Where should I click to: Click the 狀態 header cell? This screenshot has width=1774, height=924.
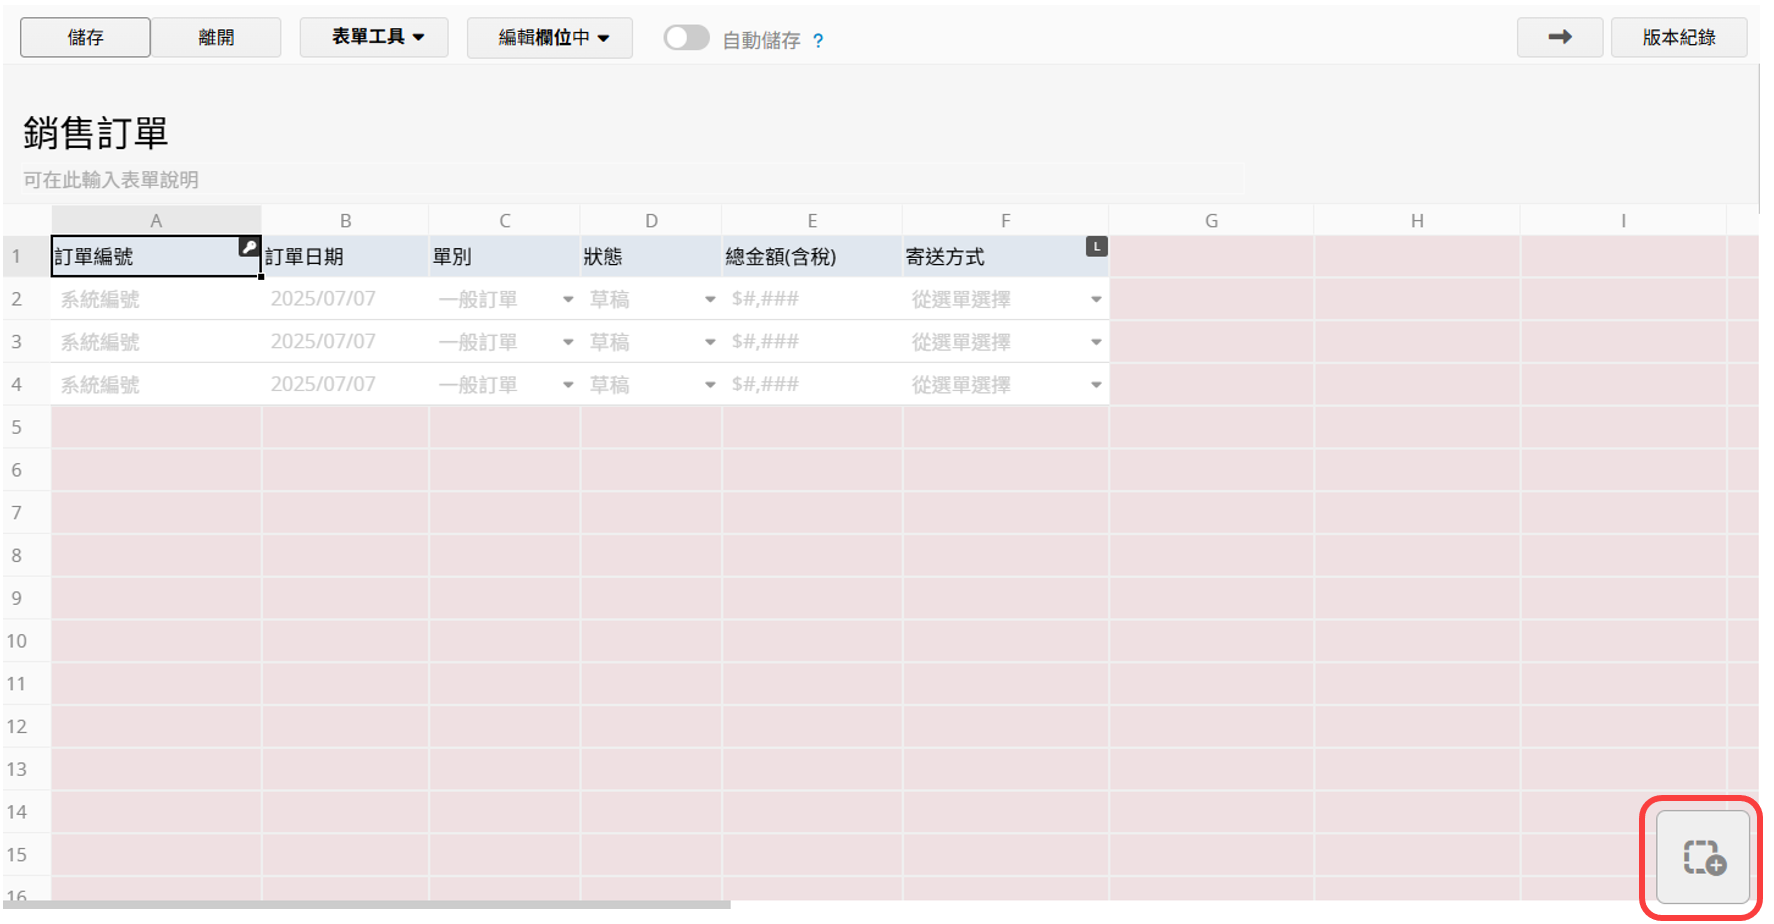(x=651, y=257)
